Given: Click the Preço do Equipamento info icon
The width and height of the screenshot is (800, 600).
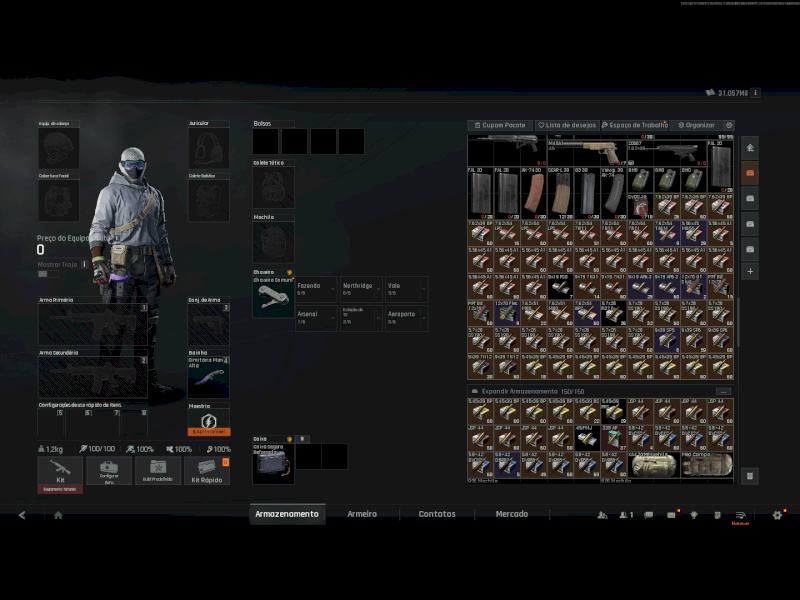Looking at the screenshot, I should pos(116,238).
